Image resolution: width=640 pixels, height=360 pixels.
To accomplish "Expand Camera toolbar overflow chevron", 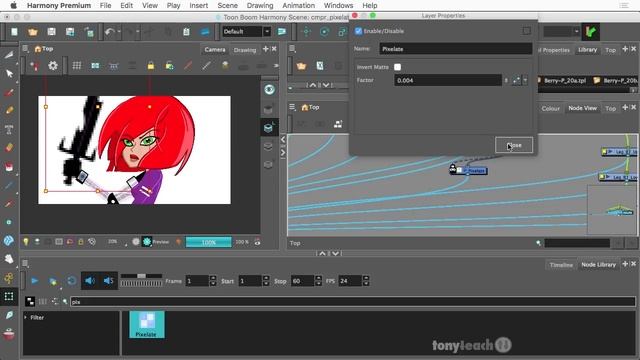I will coord(276,65).
